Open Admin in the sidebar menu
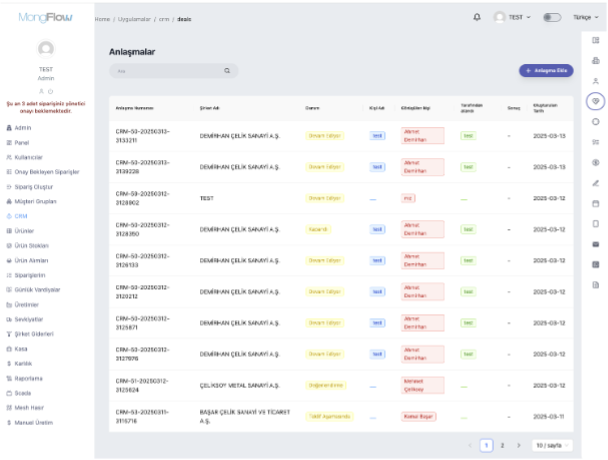The height and width of the screenshot is (460, 608). [23, 128]
